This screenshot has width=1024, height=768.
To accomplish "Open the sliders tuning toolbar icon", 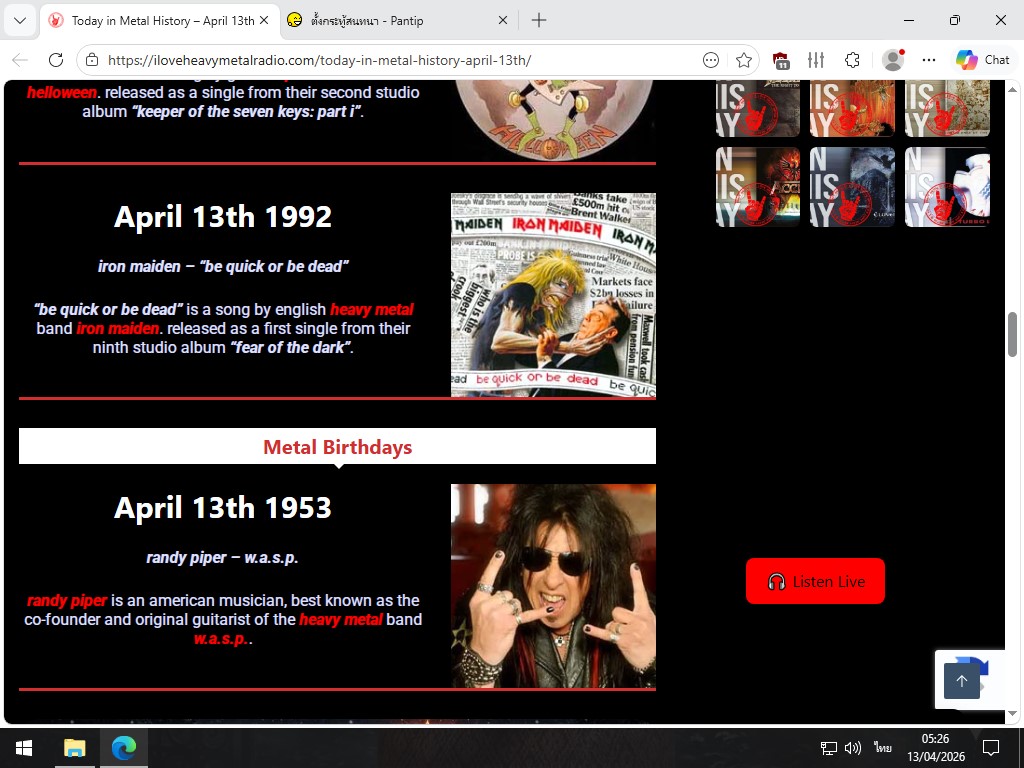I will [x=816, y=60].
